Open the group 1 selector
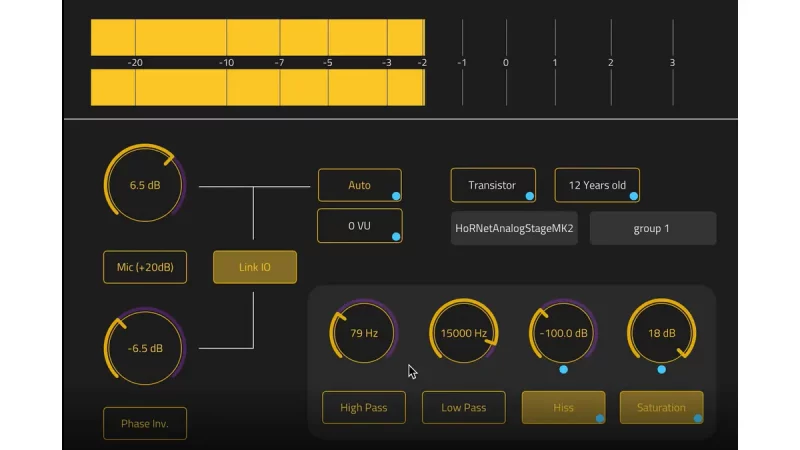The width and height of the screenshot is (800, 450). pos(652,228)
